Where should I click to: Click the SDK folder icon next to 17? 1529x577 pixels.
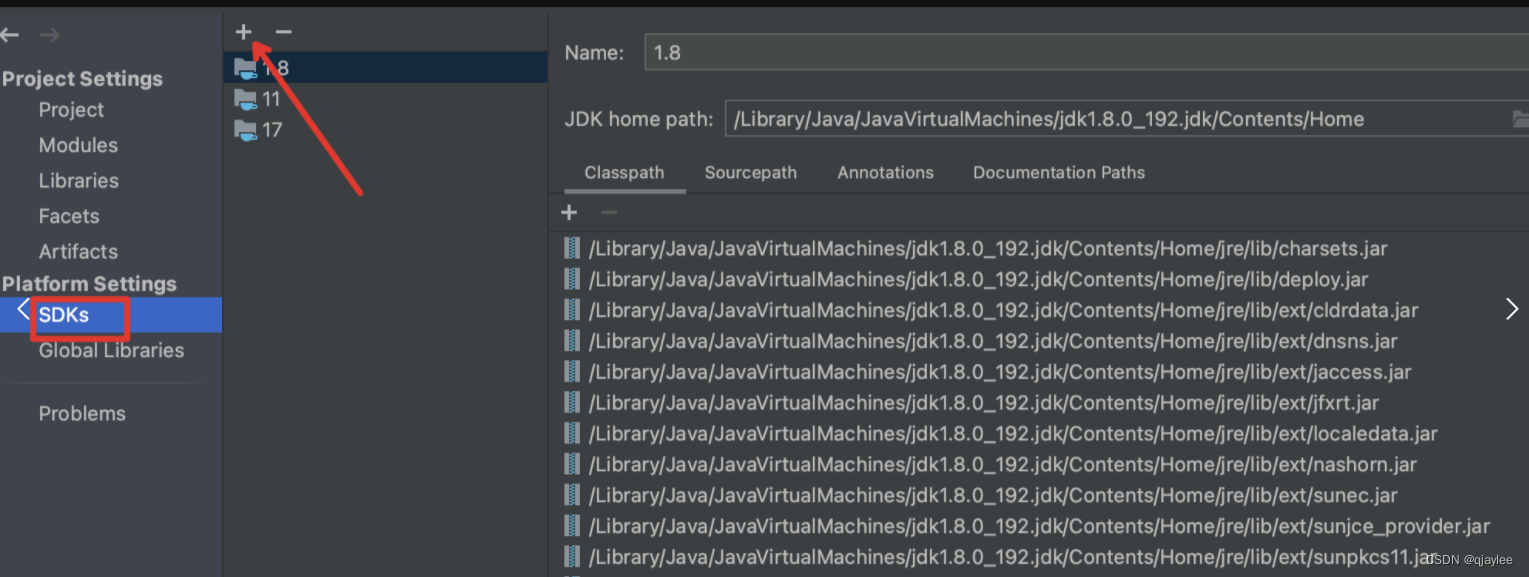coord(247,130)
